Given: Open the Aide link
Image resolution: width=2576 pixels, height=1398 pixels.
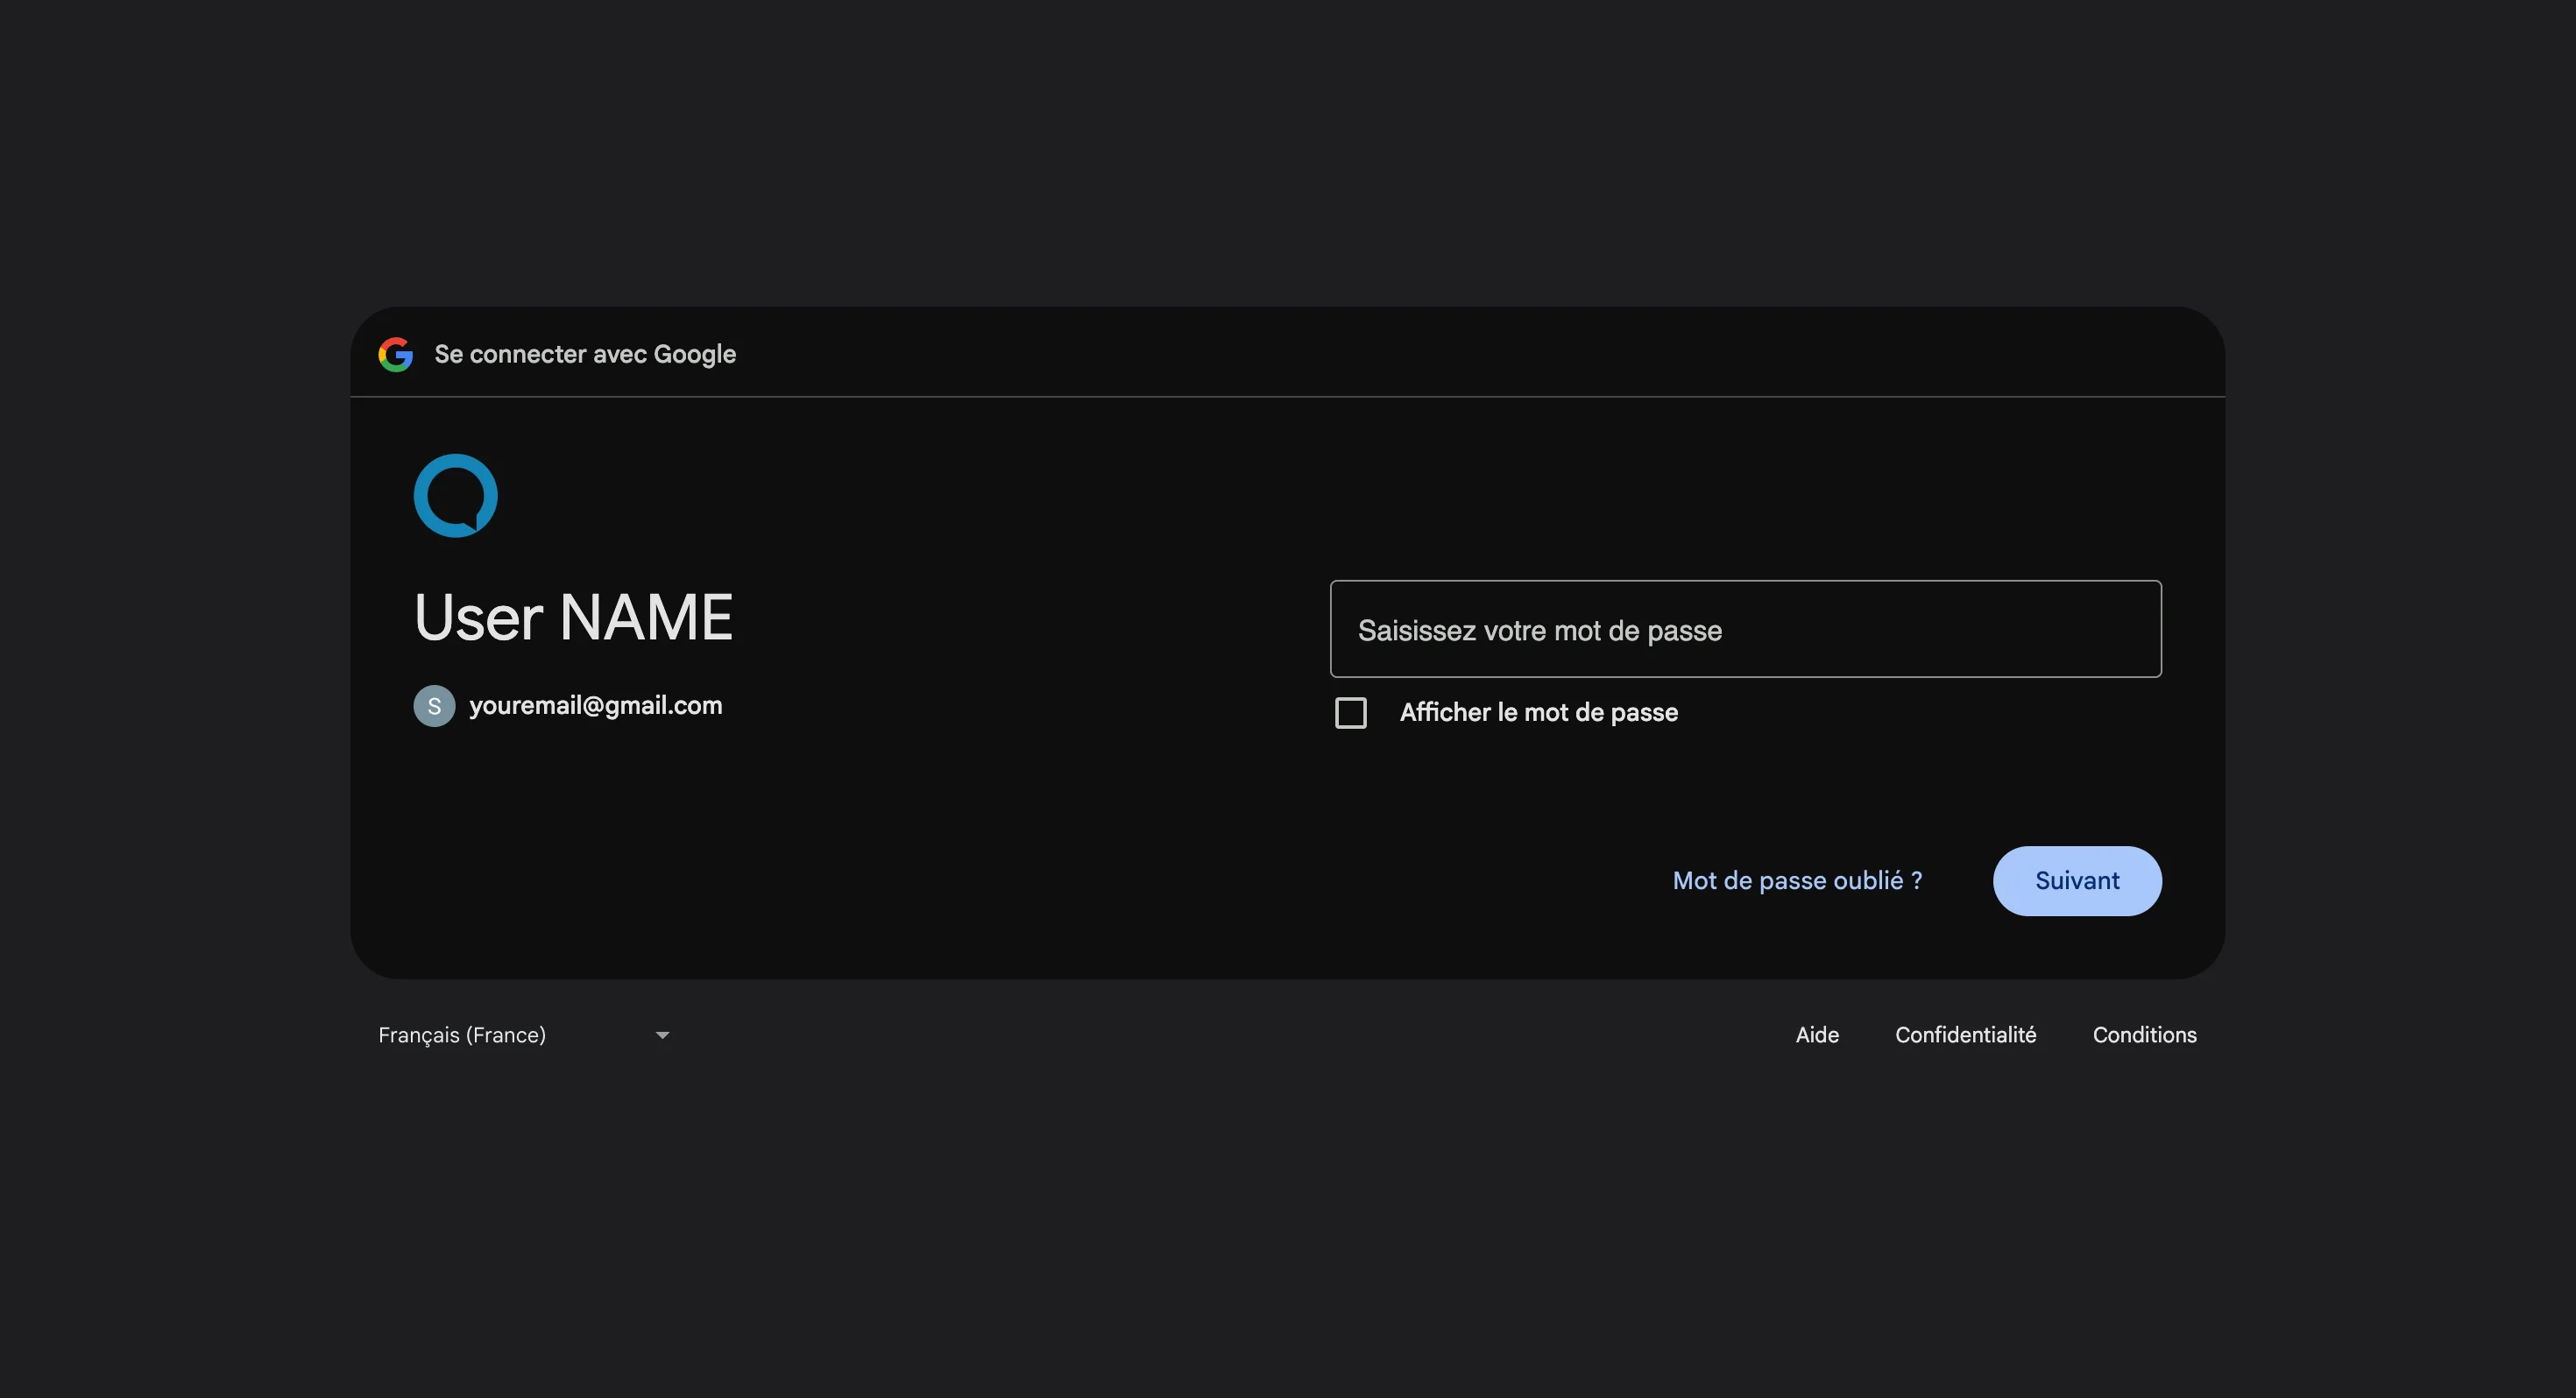Looking at the screenshot, I should 1817,1035.
